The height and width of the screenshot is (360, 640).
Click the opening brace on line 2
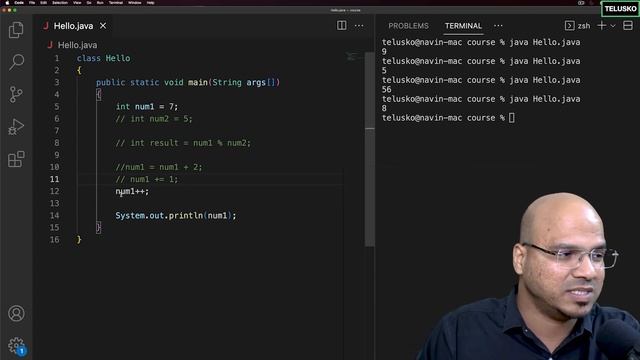pyautogui.click(x=79, y=70)
